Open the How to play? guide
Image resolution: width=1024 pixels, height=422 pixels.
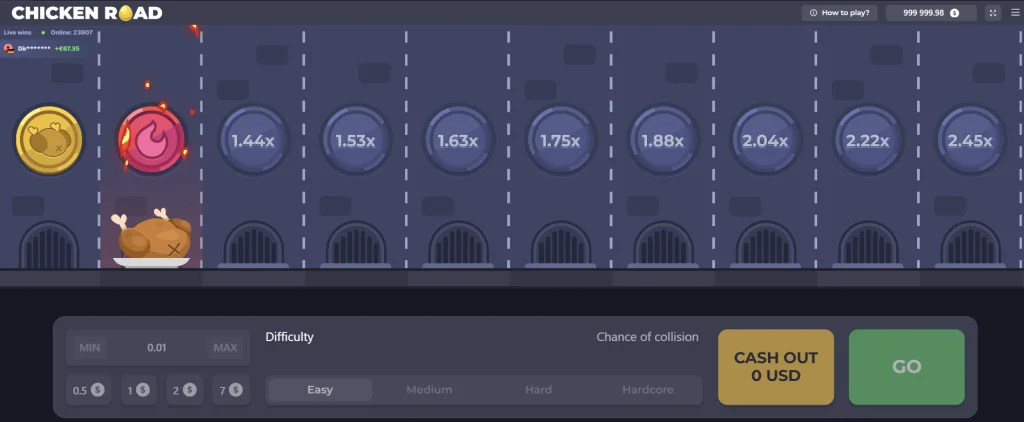[839, 13]
